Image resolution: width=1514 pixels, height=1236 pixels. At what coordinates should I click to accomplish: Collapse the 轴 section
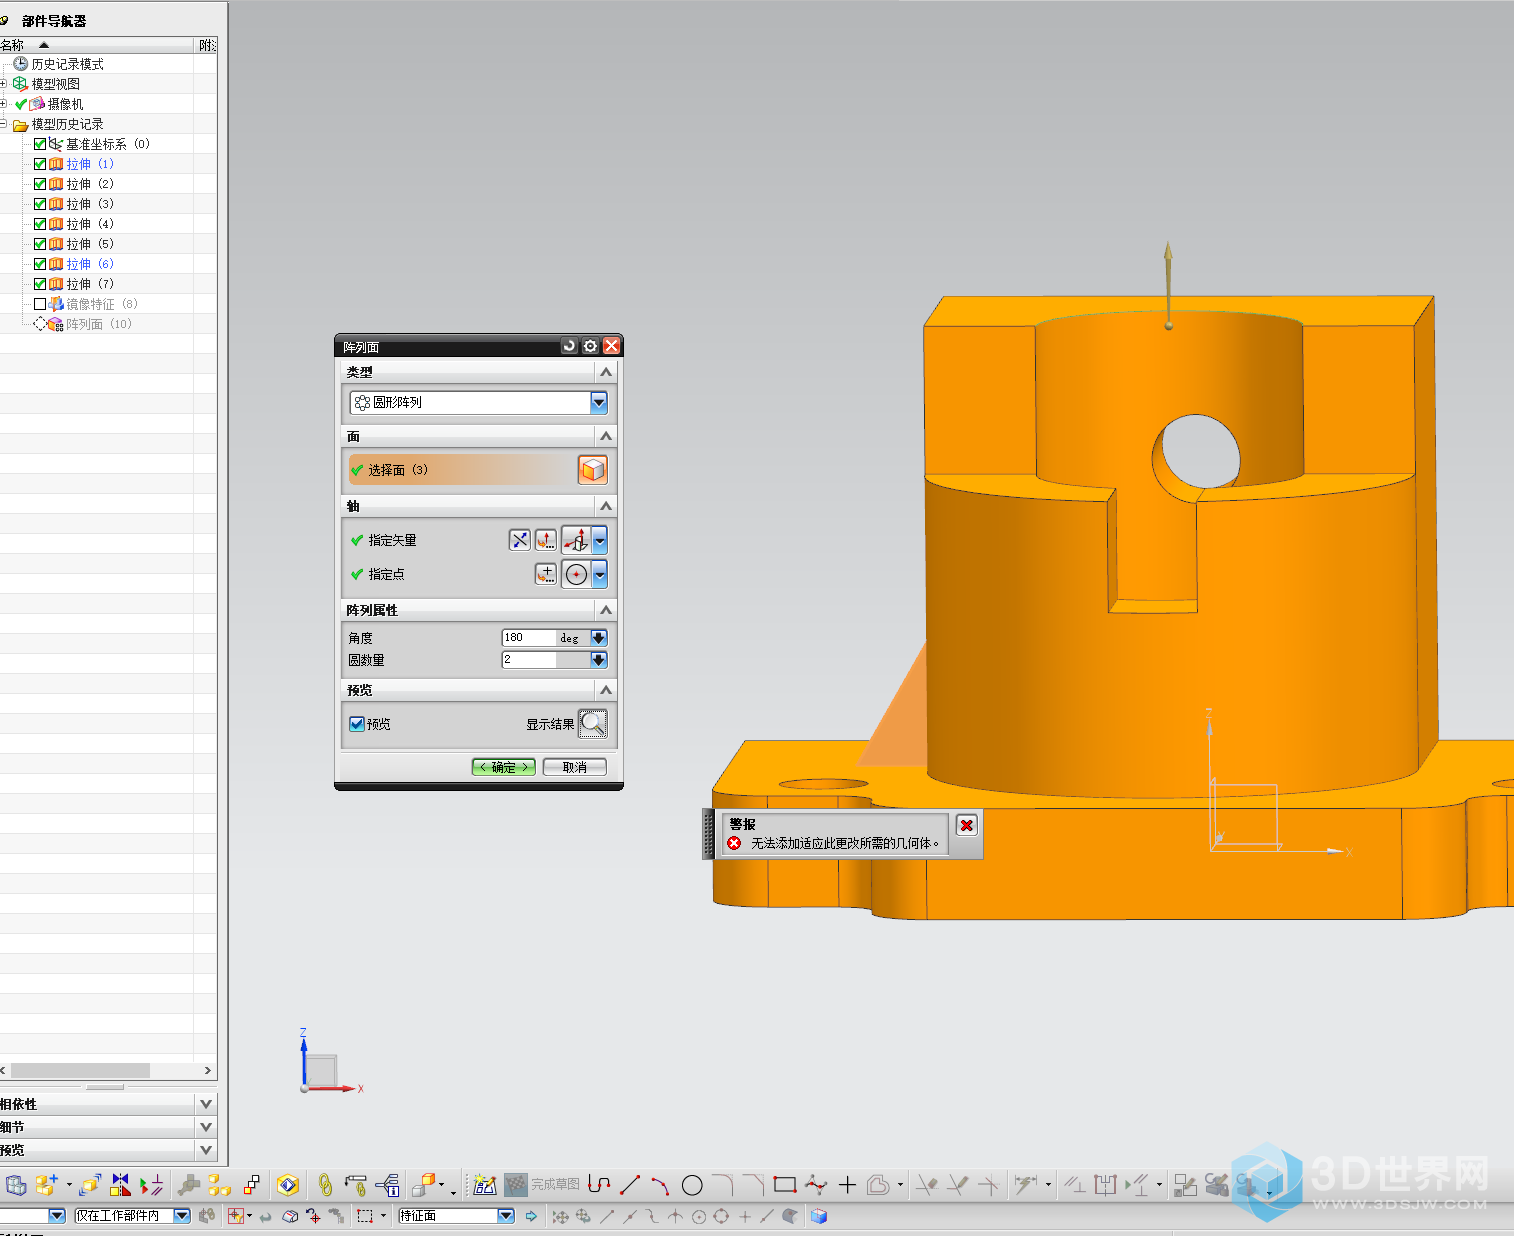(x=605, y=506)
